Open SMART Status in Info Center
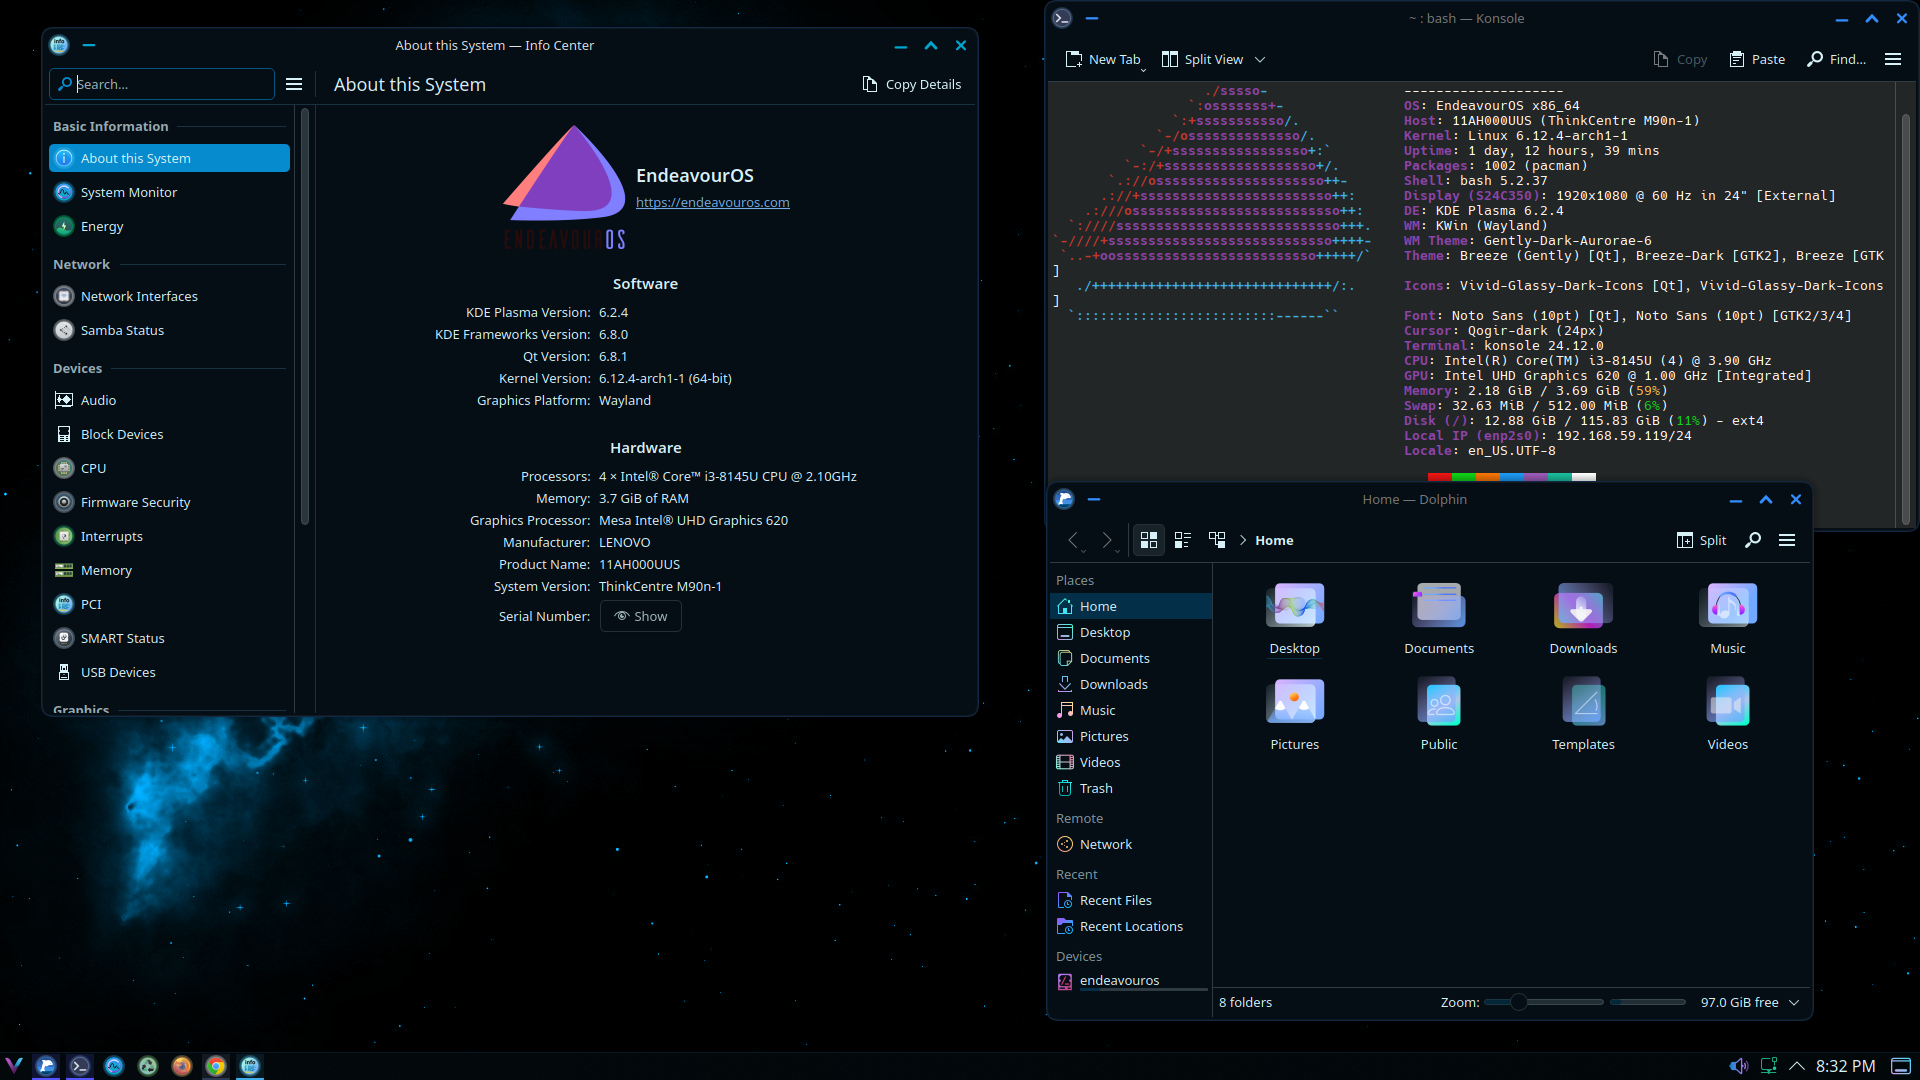The image size is (1920, 1080). [x=169, y=638]
